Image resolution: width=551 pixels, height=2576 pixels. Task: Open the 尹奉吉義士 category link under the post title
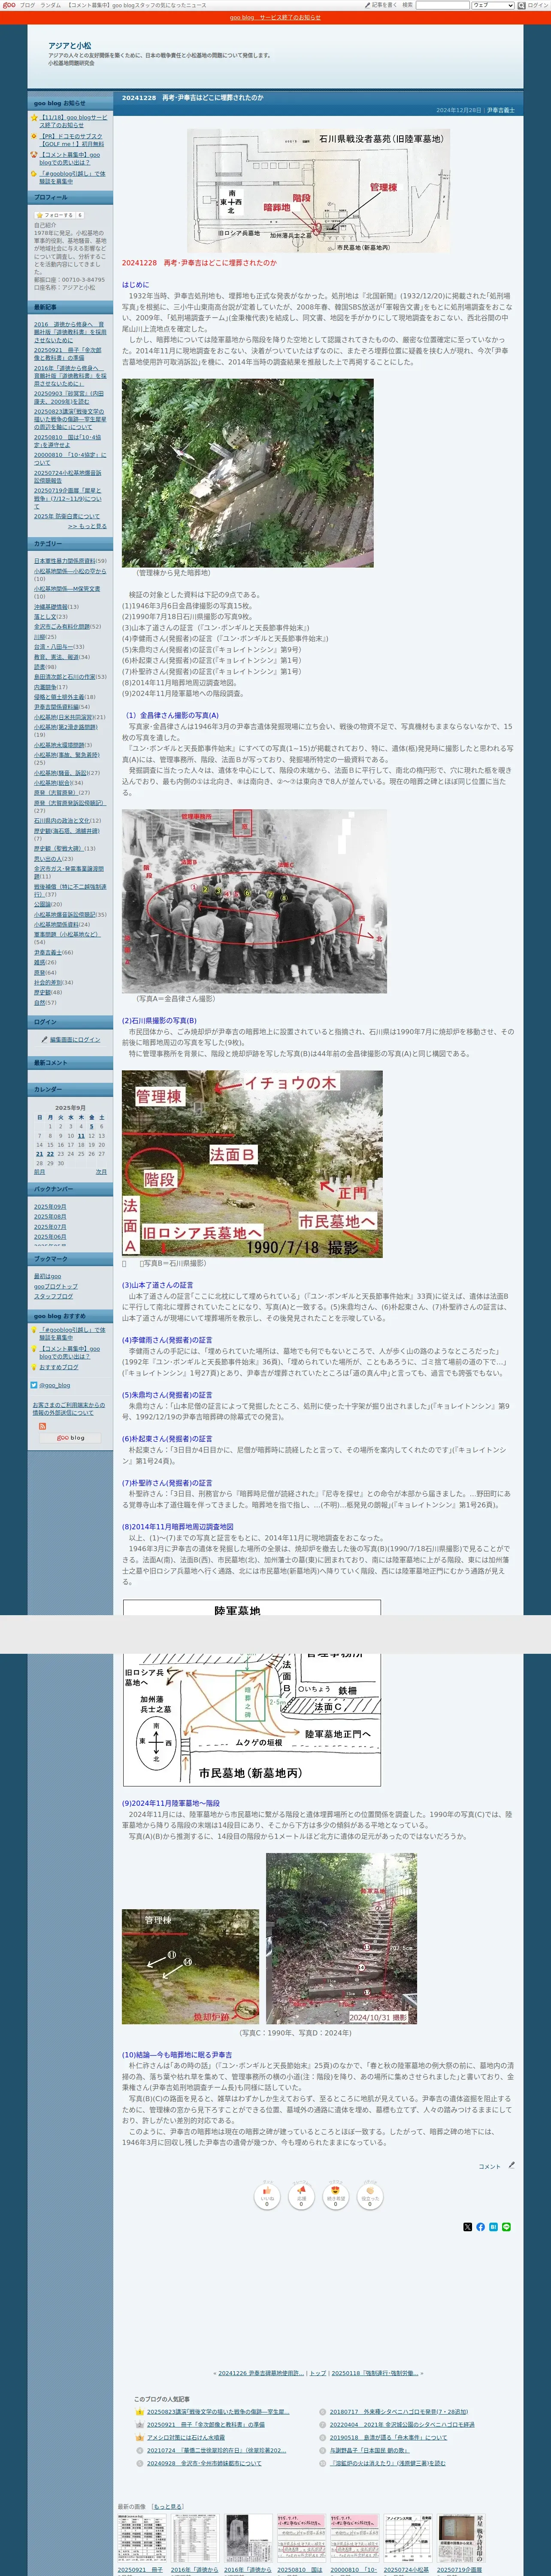[500, 110]
